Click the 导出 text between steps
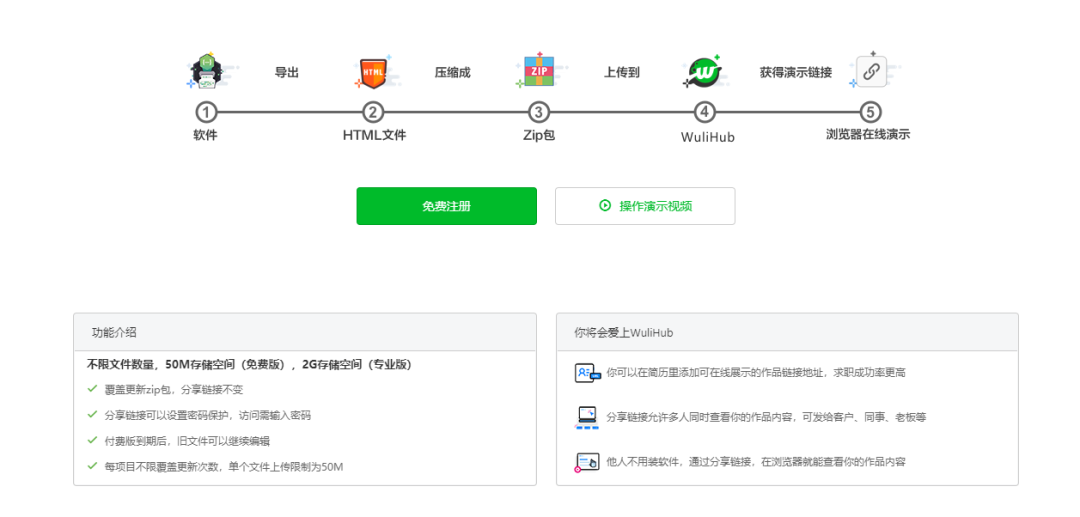1080x517 pixels. (287, 72)
